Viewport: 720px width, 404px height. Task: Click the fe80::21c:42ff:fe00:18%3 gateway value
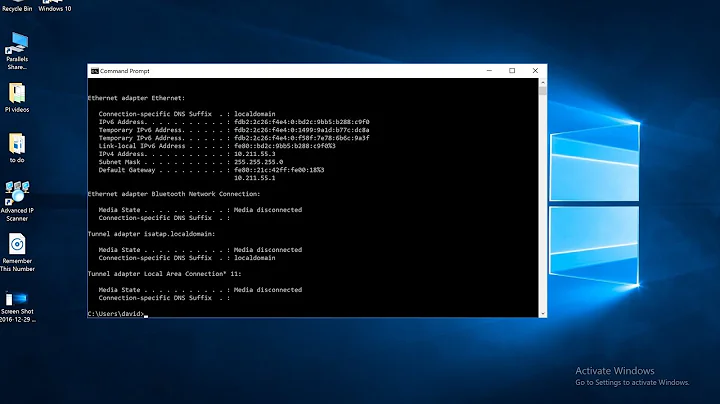[279, 170]
